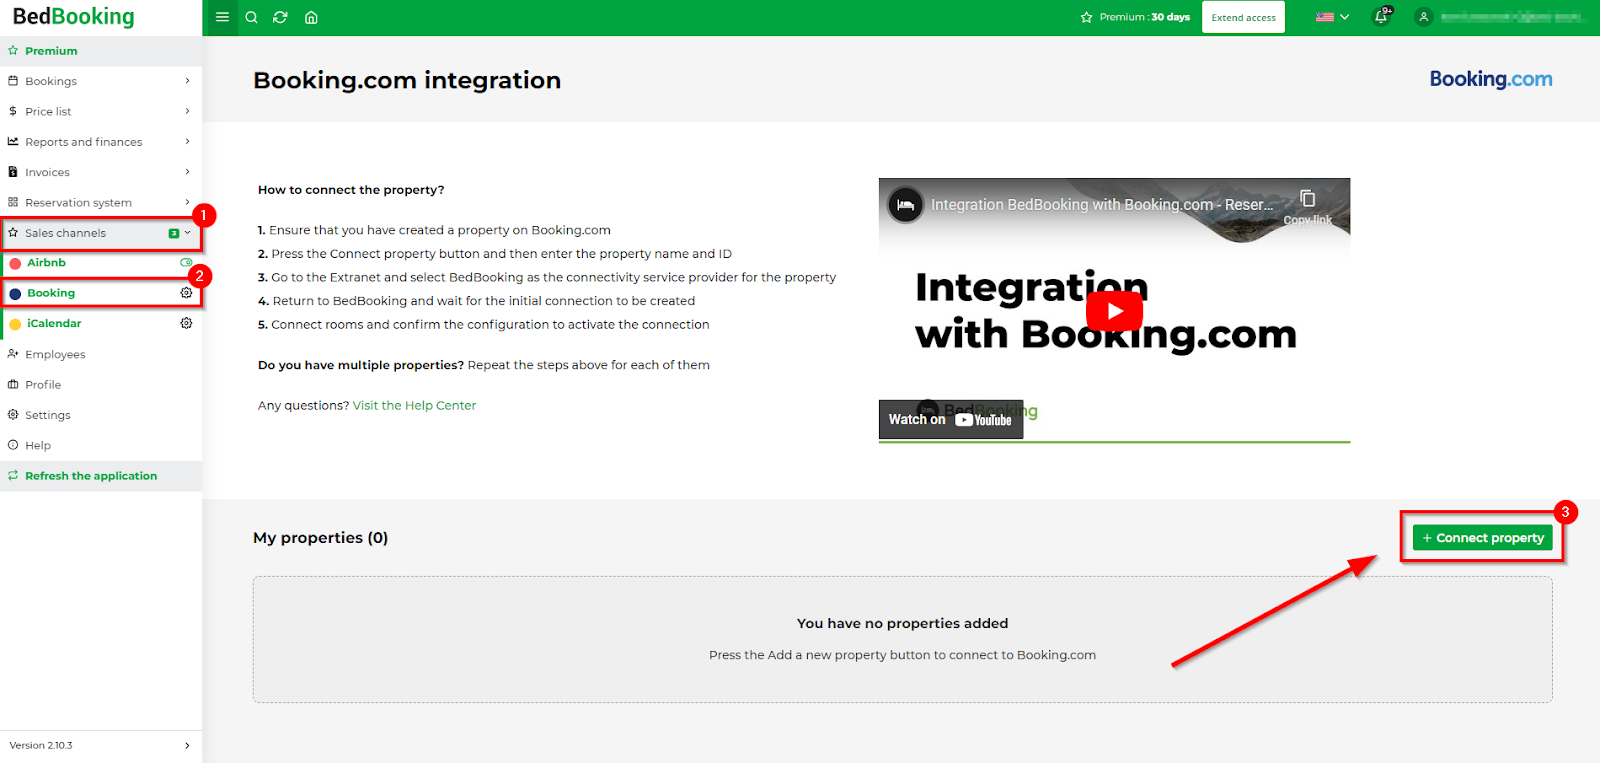Visit the Help Center link
The image size is (1600, 763).
[414, 406]
